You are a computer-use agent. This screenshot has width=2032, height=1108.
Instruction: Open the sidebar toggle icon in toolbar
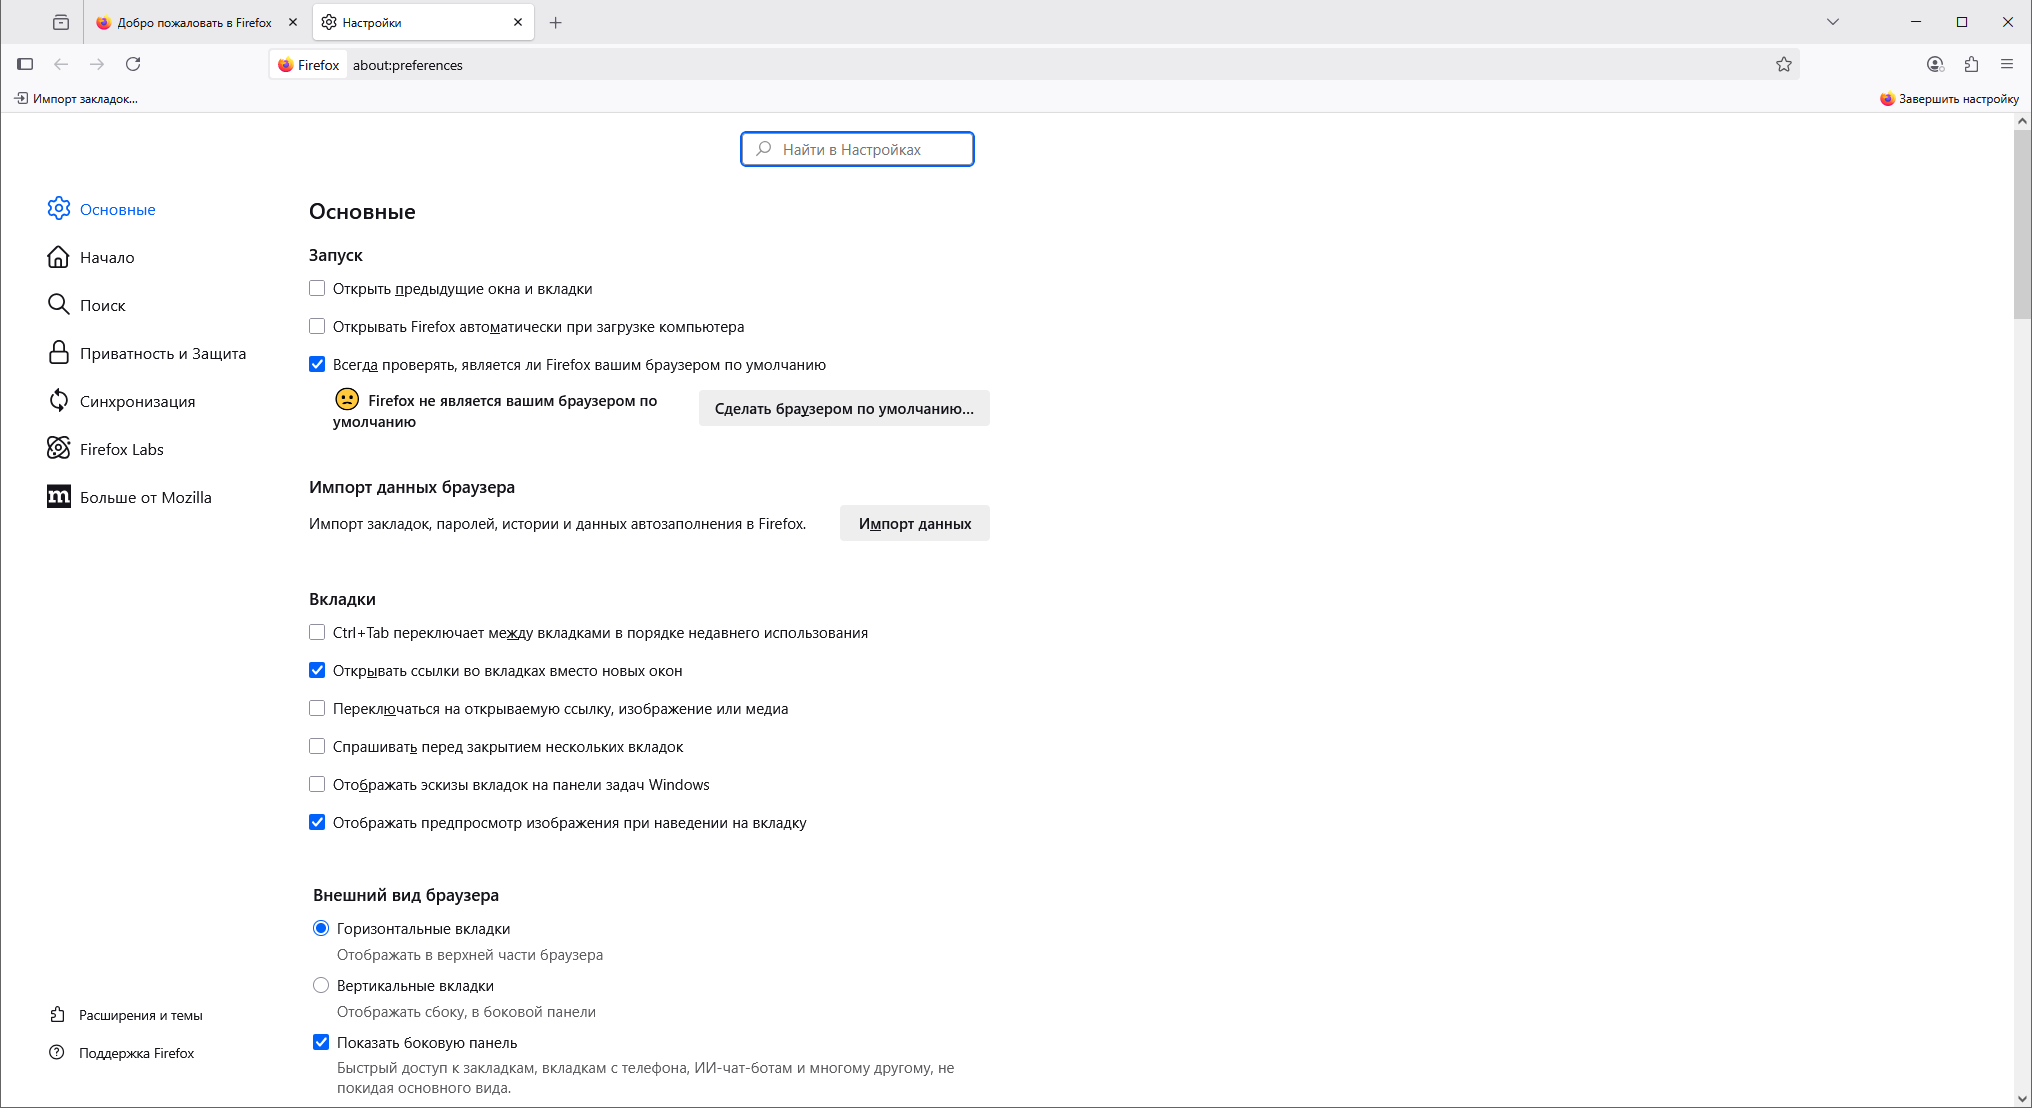coord(25,64)
